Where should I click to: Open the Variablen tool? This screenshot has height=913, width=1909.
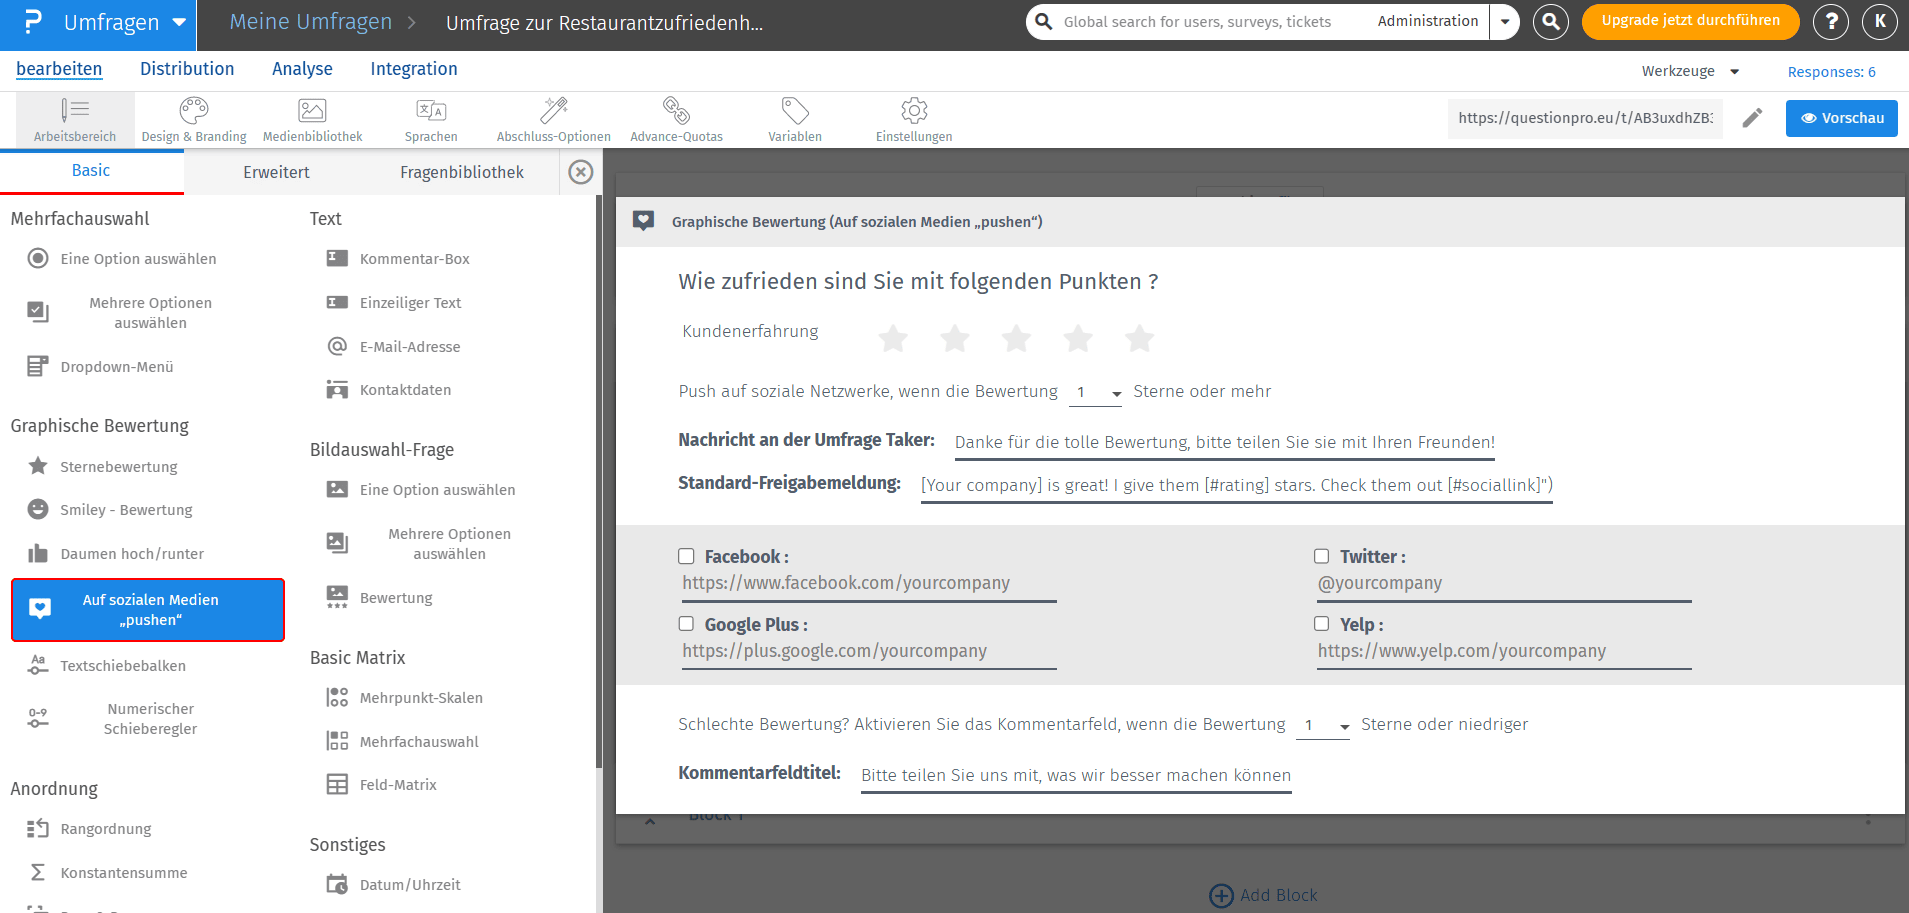[x=795, y=120]
